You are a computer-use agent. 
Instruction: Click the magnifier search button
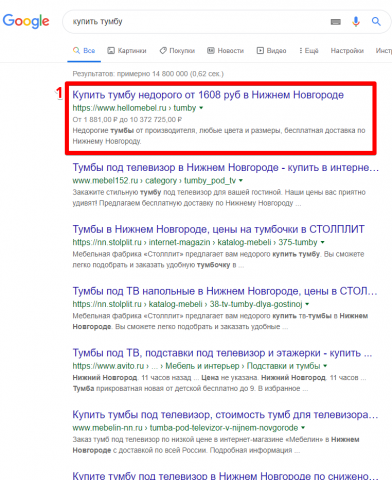[376, 22]
